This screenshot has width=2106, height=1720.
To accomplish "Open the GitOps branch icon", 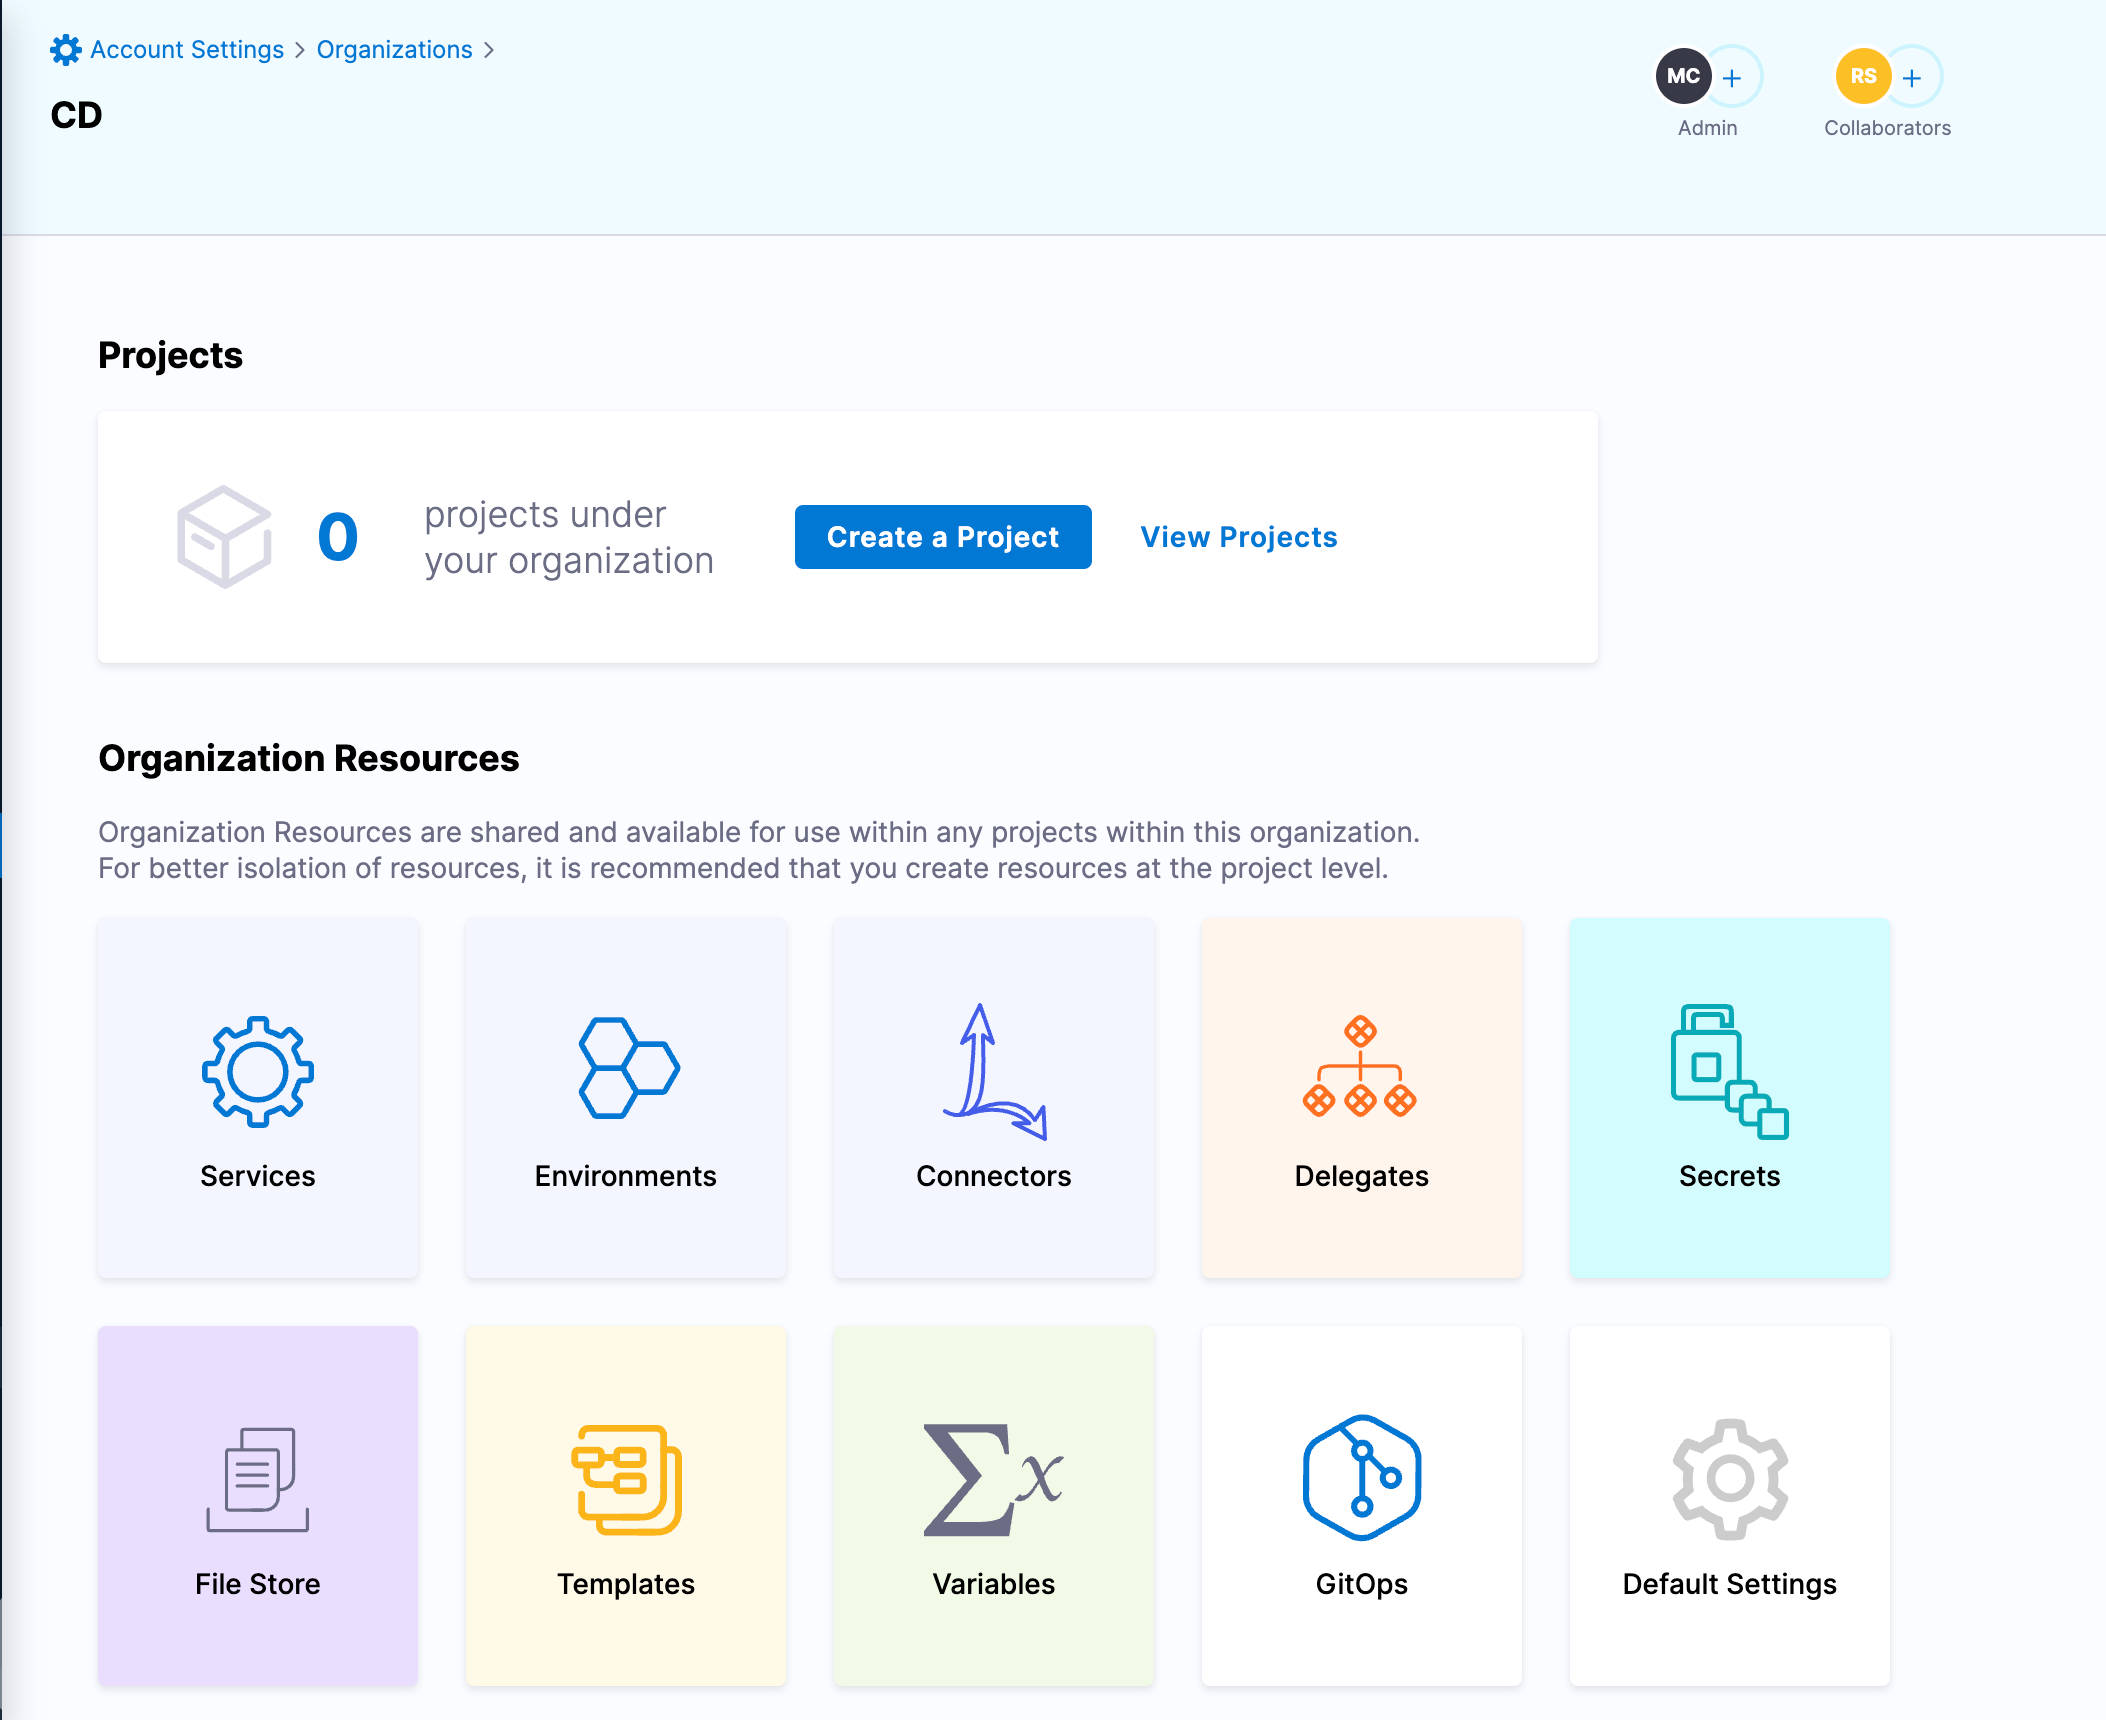I will point(1361,1477).
